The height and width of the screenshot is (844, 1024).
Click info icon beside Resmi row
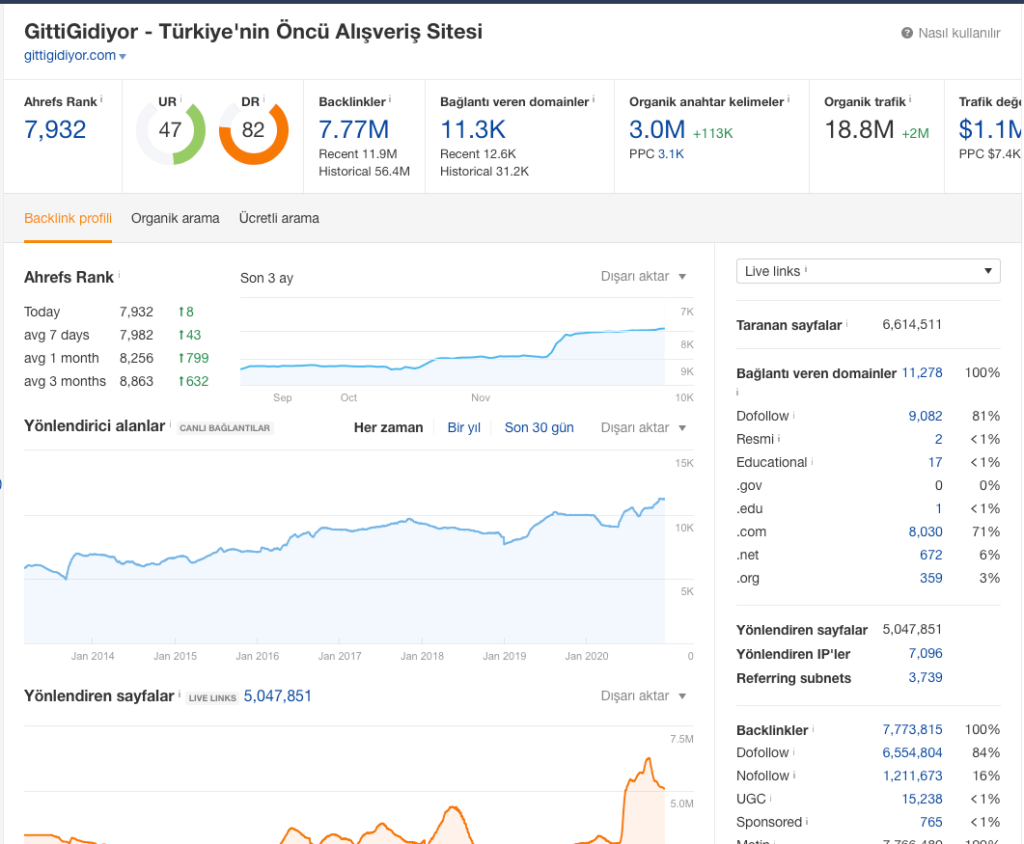pyautogui.click(x=778, y=438)
